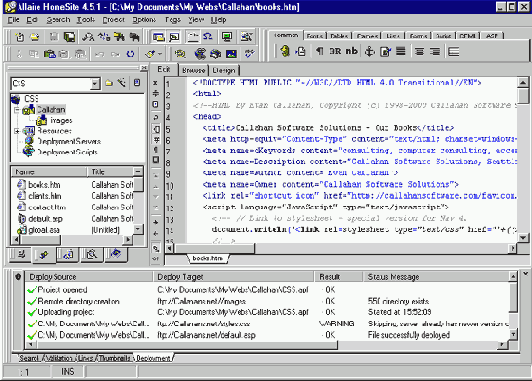Select the Validation results tab
532x381 pixels.
pyautogui.click(x=58, y=358)
